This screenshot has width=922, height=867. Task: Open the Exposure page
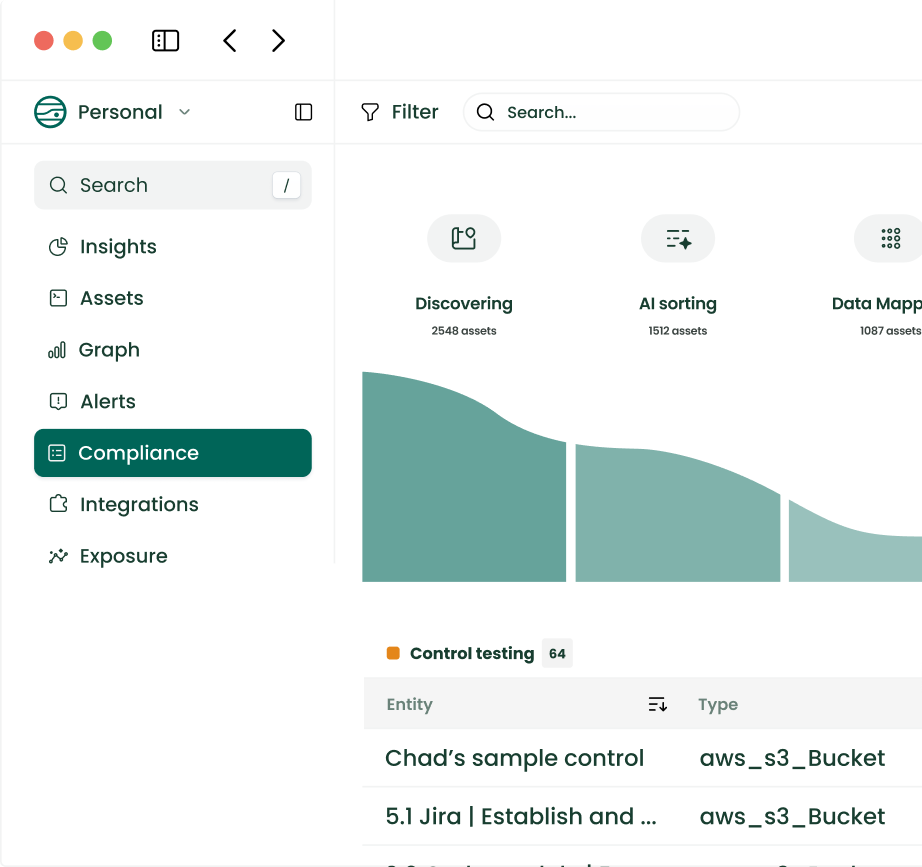pyautogui.click(x=124, y=556)
